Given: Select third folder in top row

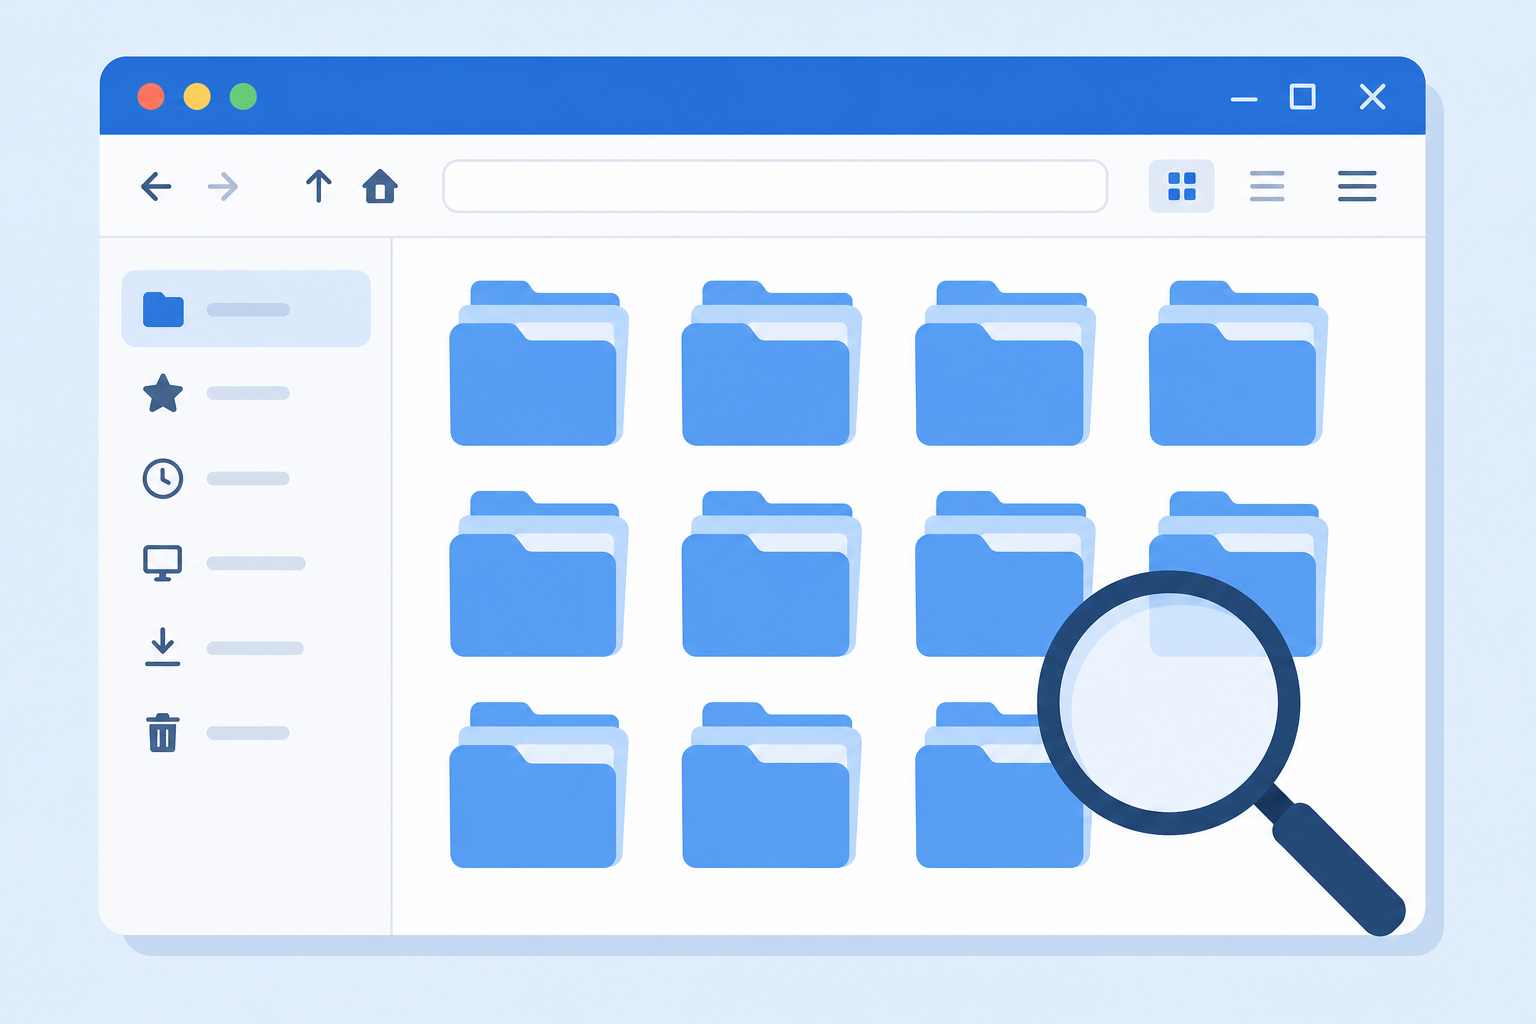Looking at the screenshot, I should click(x=1005, y=363).
